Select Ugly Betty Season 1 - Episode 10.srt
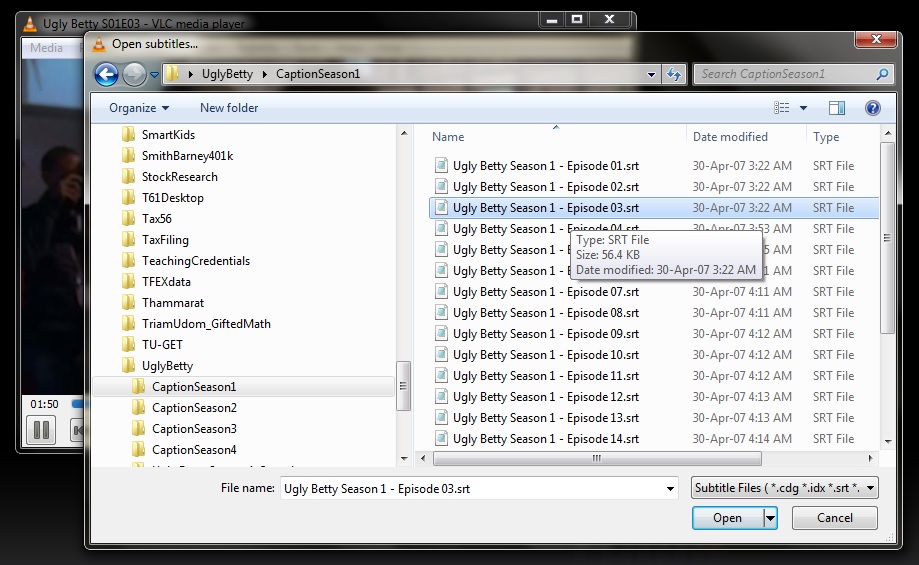Image resolution: width=919 pixels, height=565 pixels. pyautogui.click(x=546, y=355)
